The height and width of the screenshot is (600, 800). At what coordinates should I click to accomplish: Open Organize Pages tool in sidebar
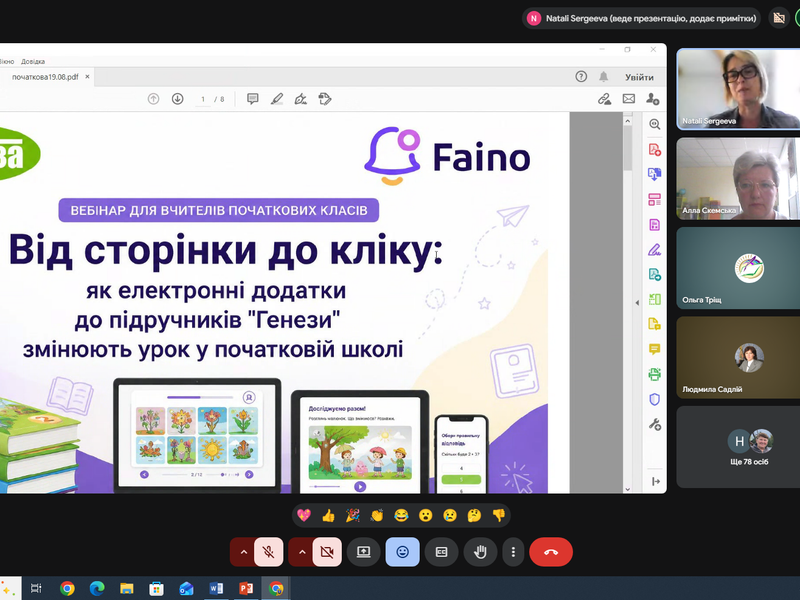(655, 199)
